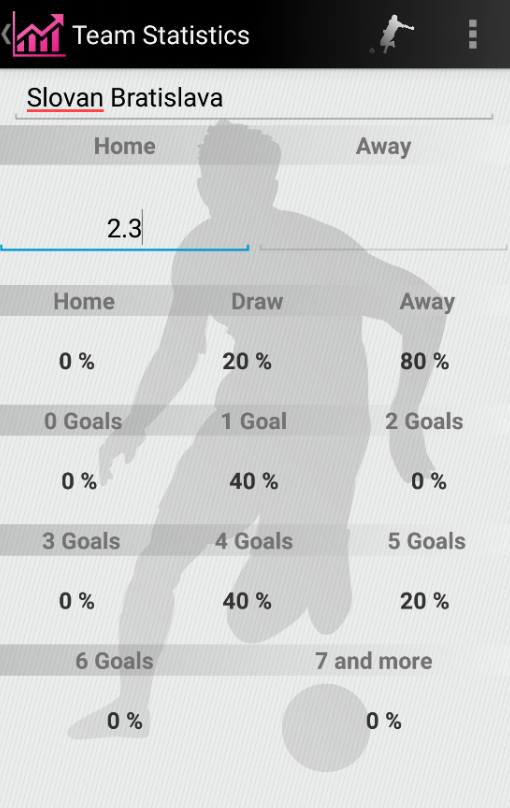The image size is (510, 808).
Task: Tap the Home header above odds field
Action: (125, 146)
